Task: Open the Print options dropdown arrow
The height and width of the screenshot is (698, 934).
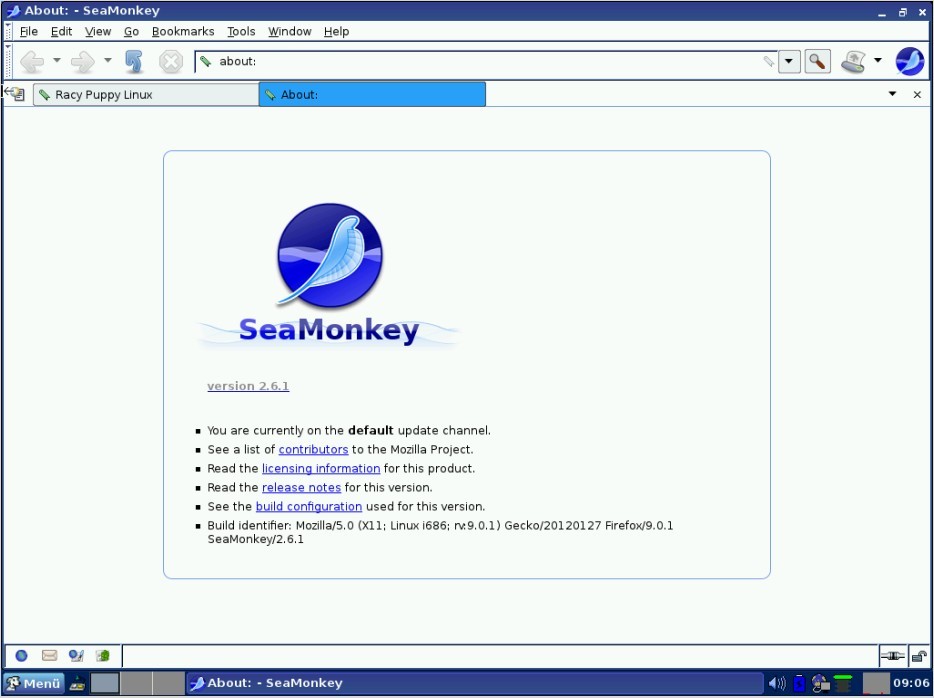Action: point(877,60)
